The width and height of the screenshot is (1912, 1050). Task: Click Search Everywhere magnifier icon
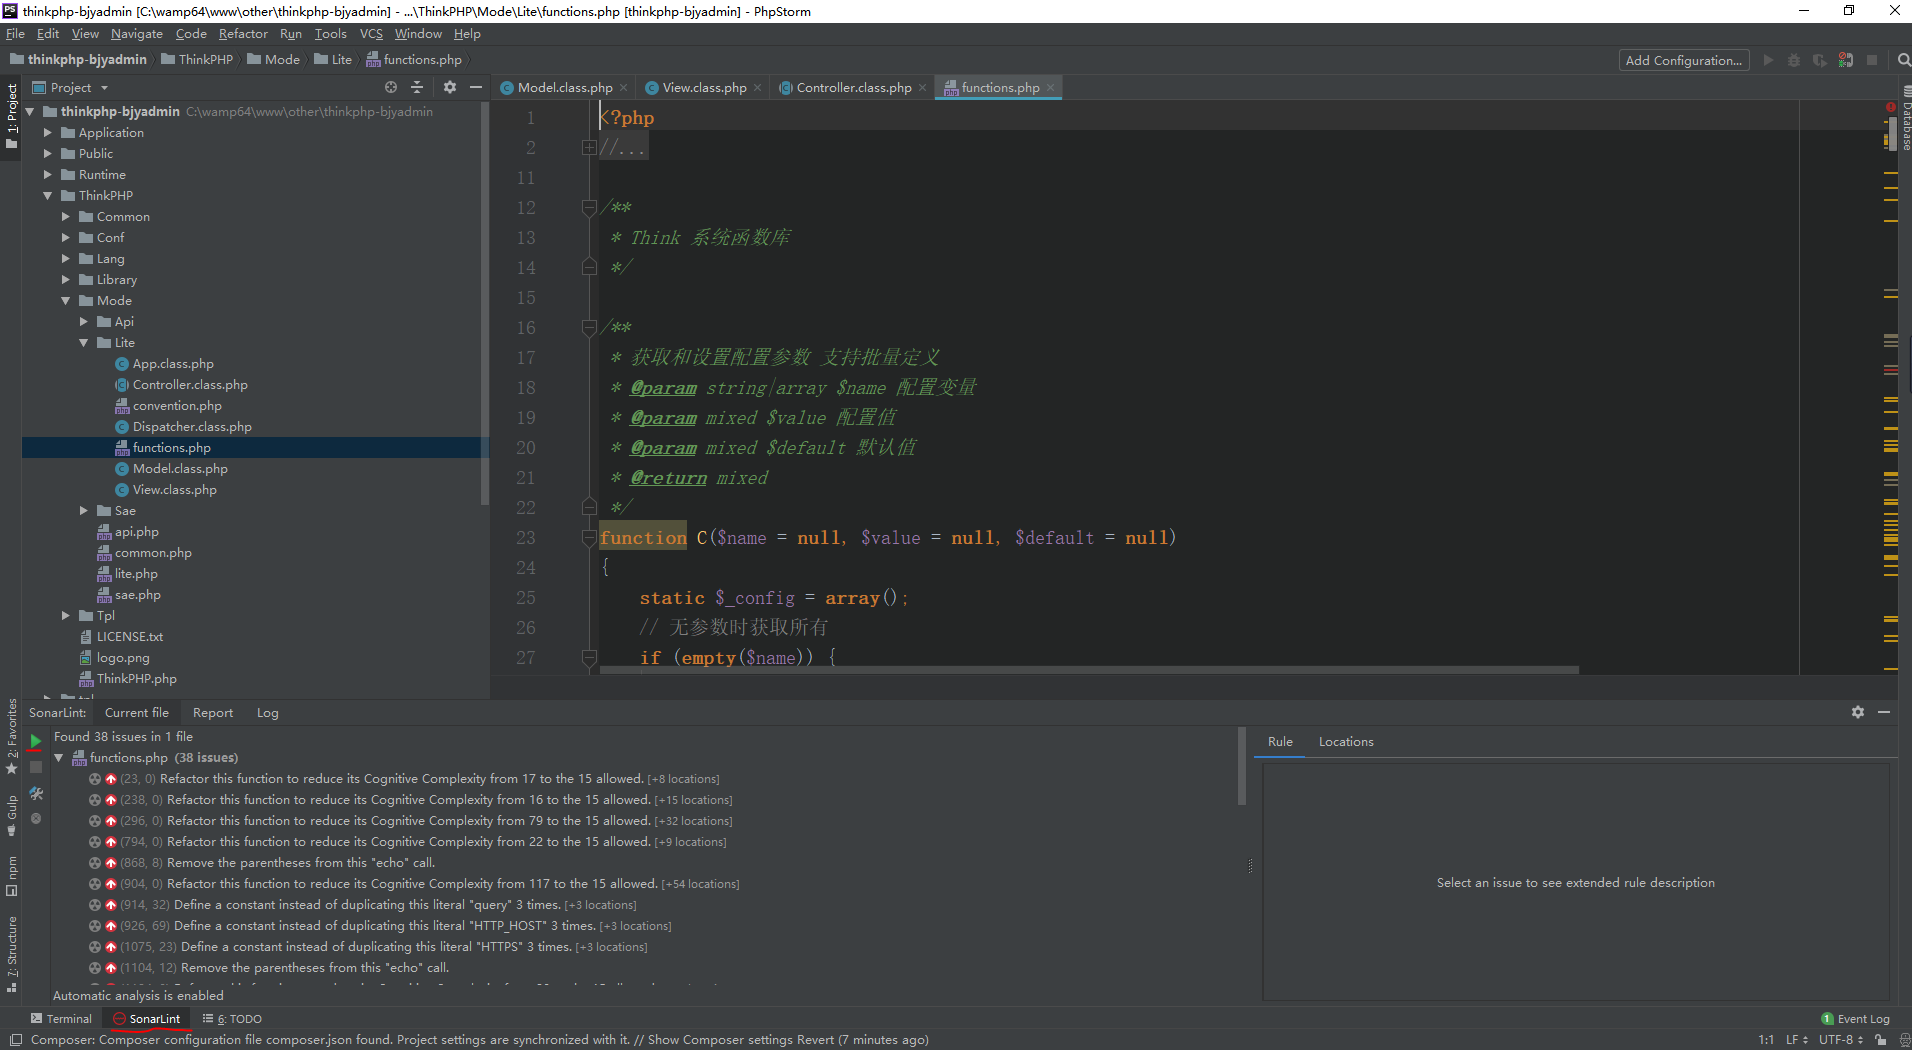tap(1904, 60)
